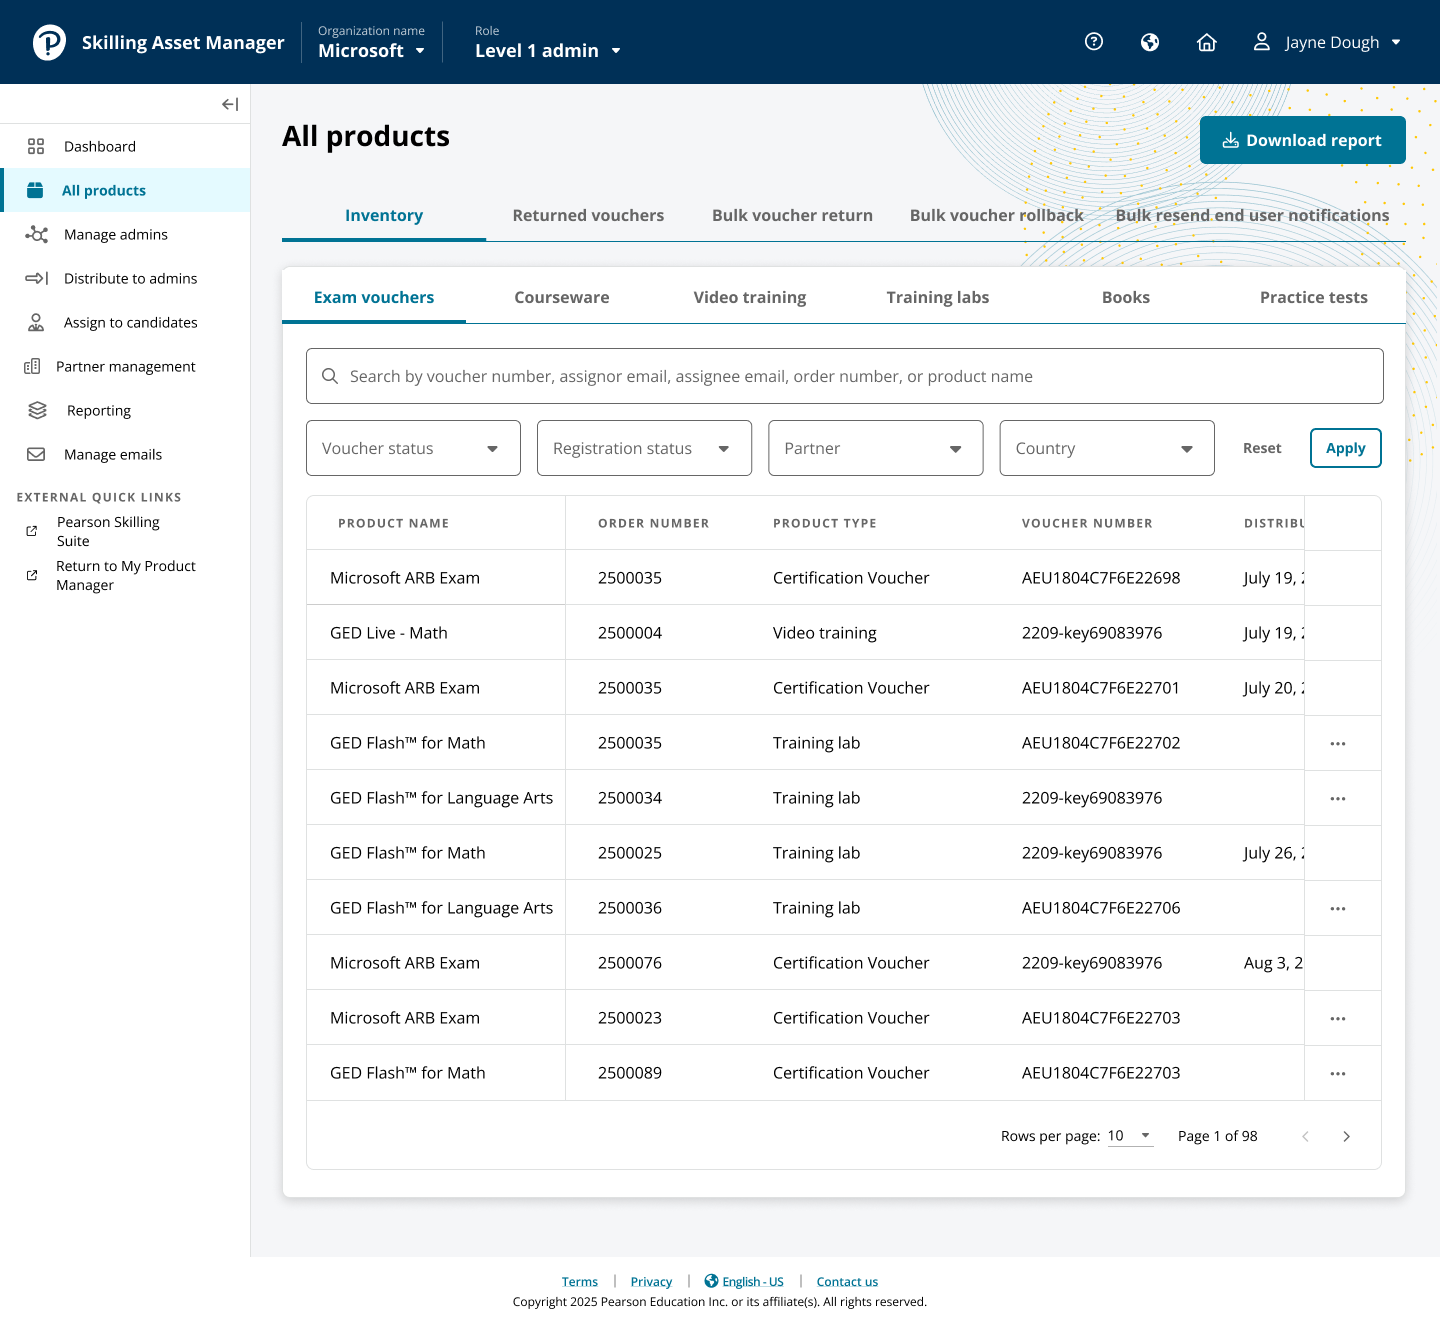Viewport: 1440px width, 1325px height.
Task: Click the globe language icon in header
Action: (1150, 42)
